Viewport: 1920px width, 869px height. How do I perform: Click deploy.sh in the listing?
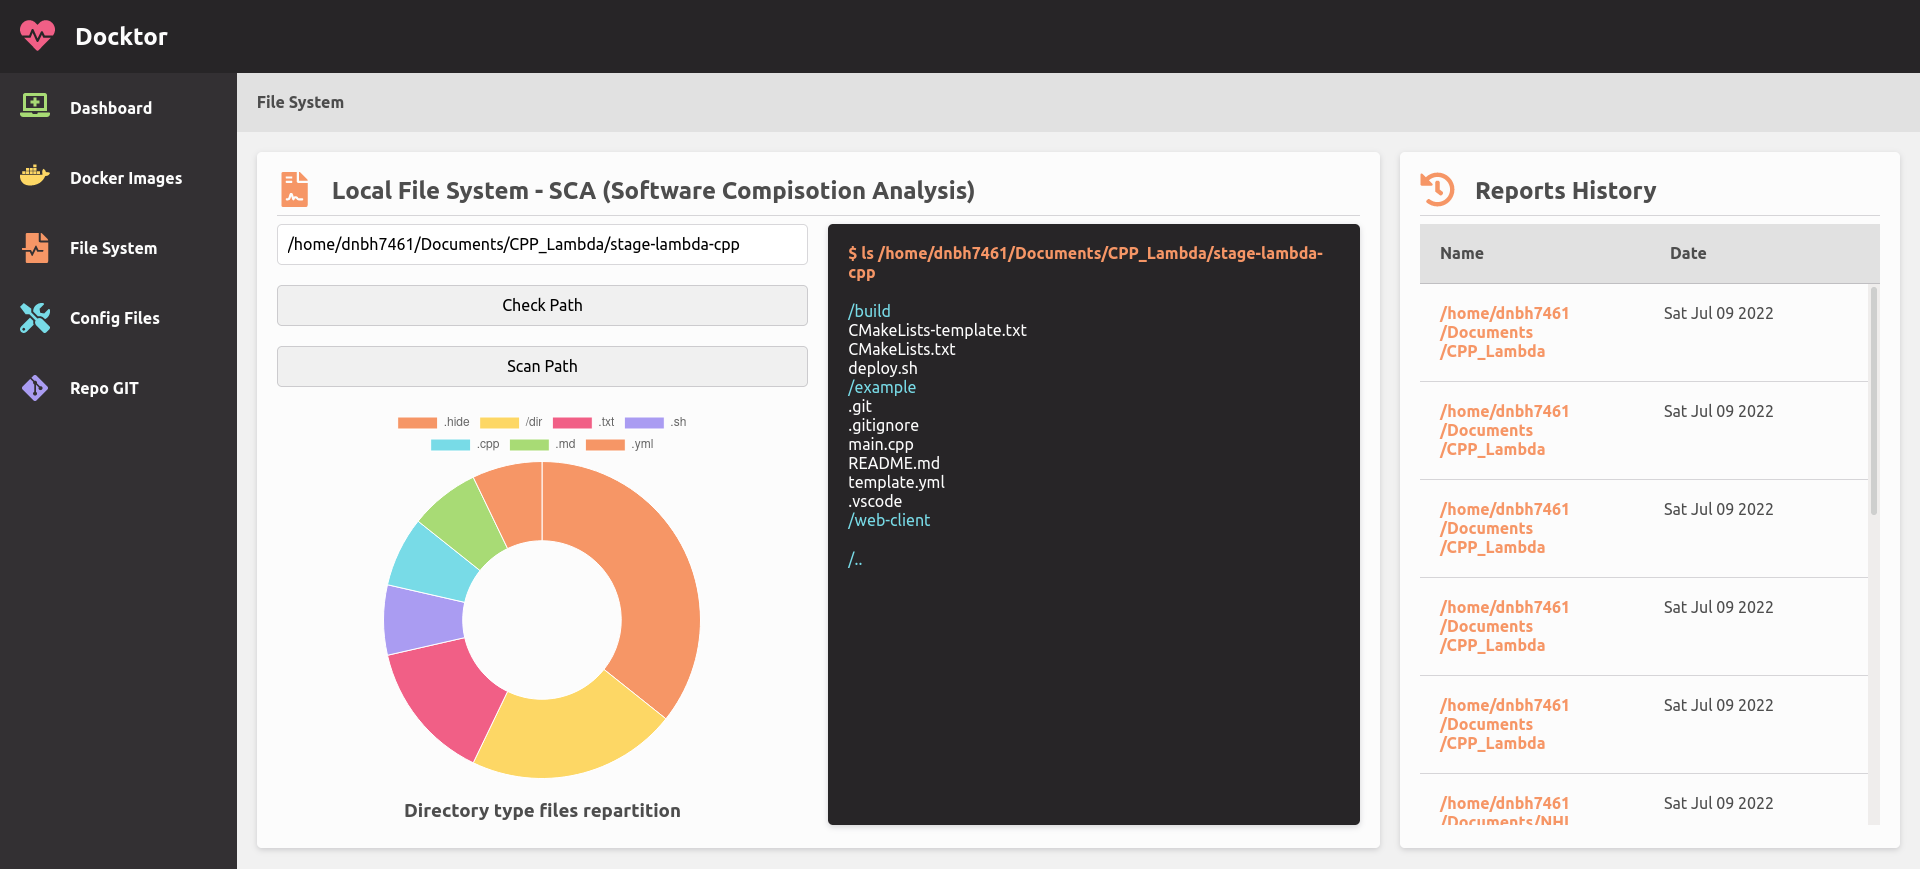click(x=882, y=368)
